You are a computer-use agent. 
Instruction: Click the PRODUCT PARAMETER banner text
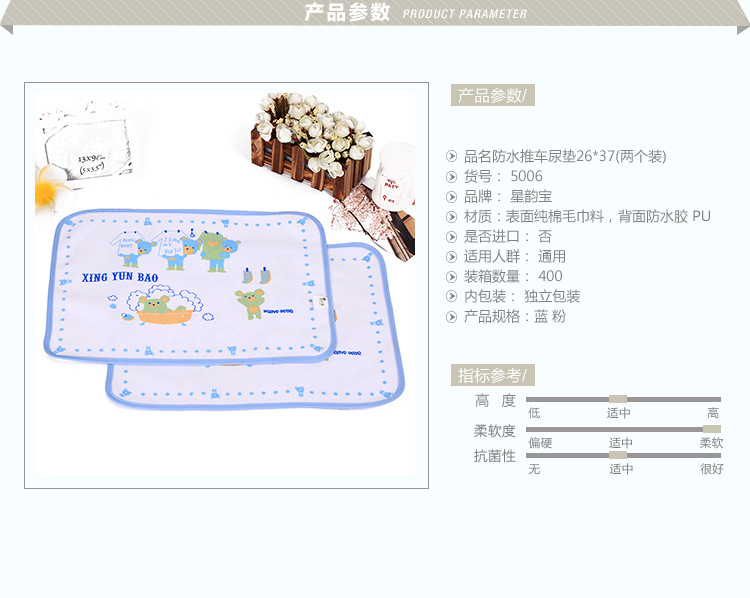point(464,14)
